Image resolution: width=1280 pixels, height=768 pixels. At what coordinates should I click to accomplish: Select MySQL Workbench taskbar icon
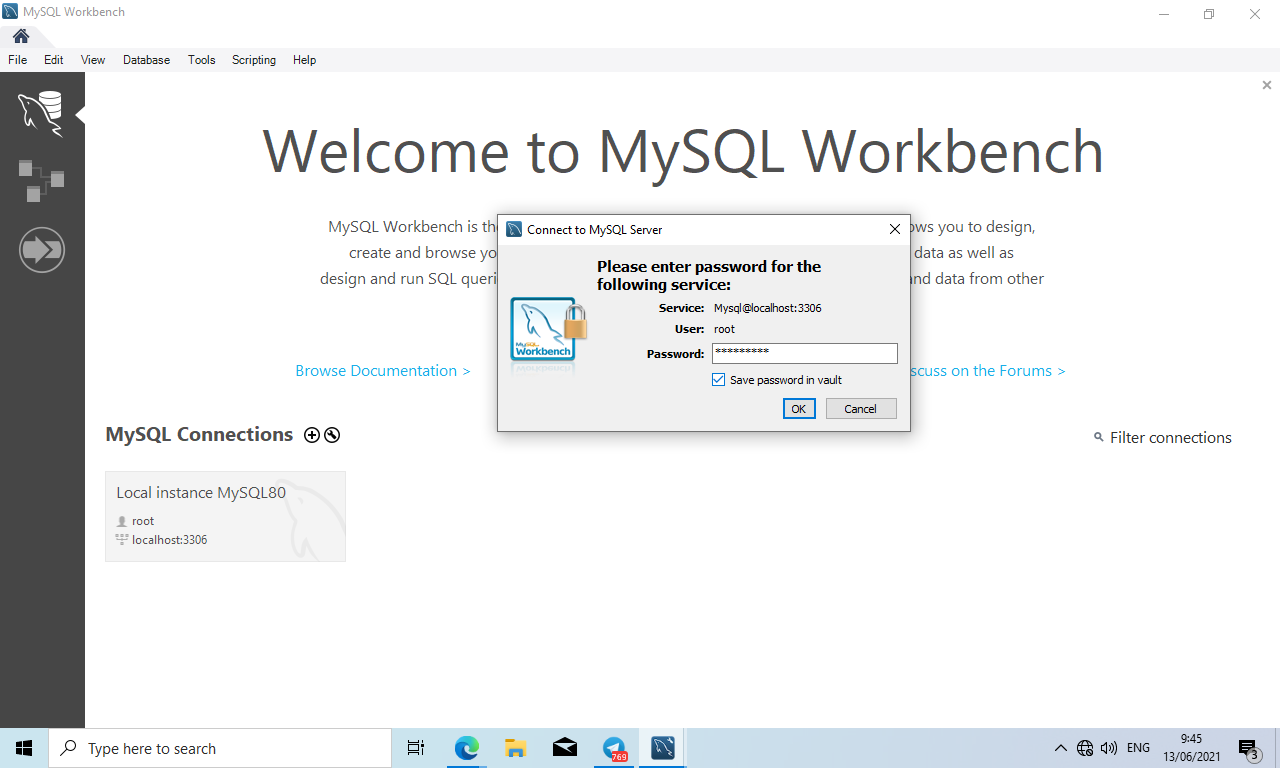[x=663, y=748]
